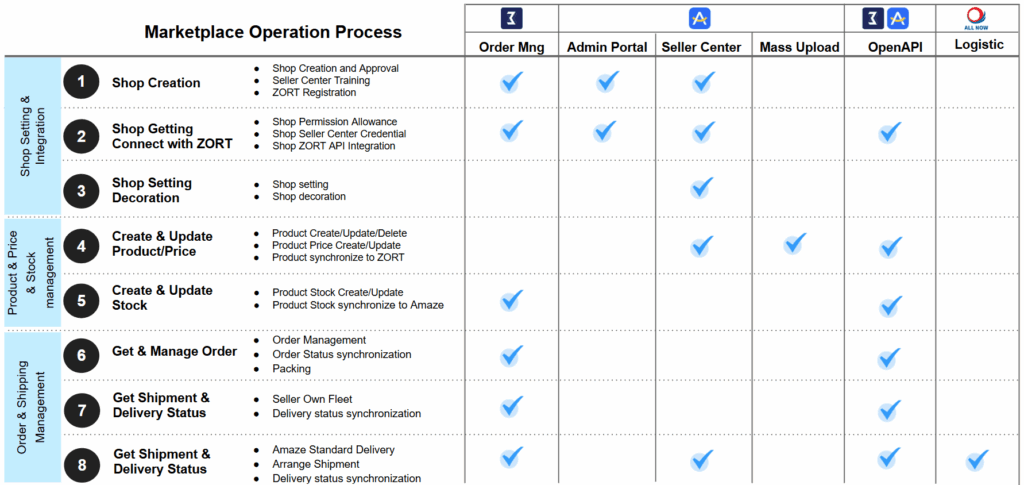This screenshot has height=485, width=1024.
Task: Click the number 1 circle for Shop Creation
Action: (x=81, y=82)
